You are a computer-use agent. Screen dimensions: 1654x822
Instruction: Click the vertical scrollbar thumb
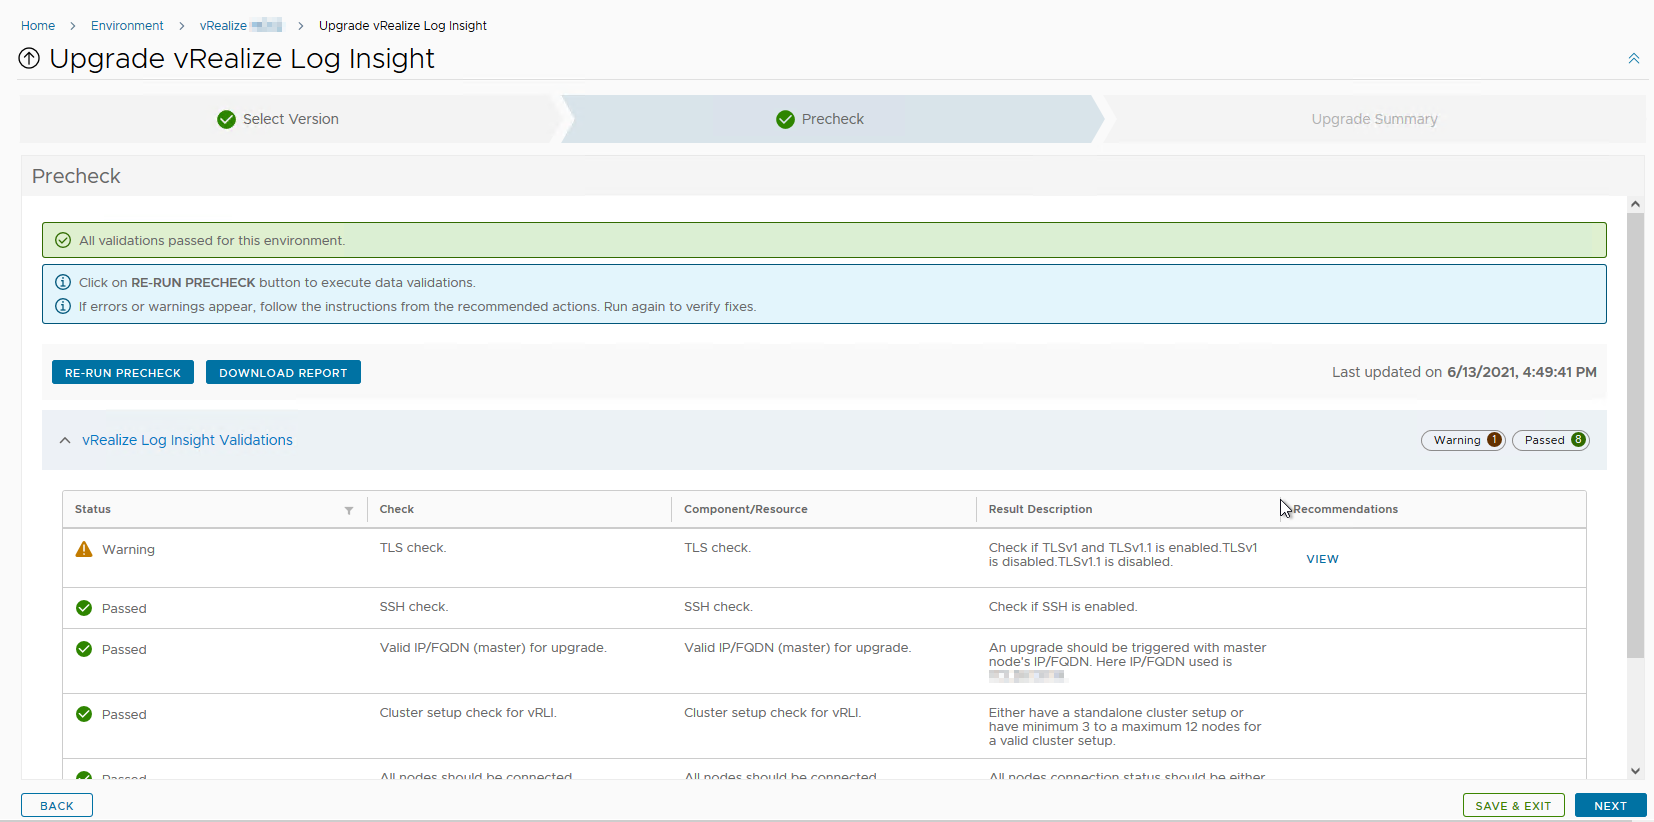(1635, 435)
